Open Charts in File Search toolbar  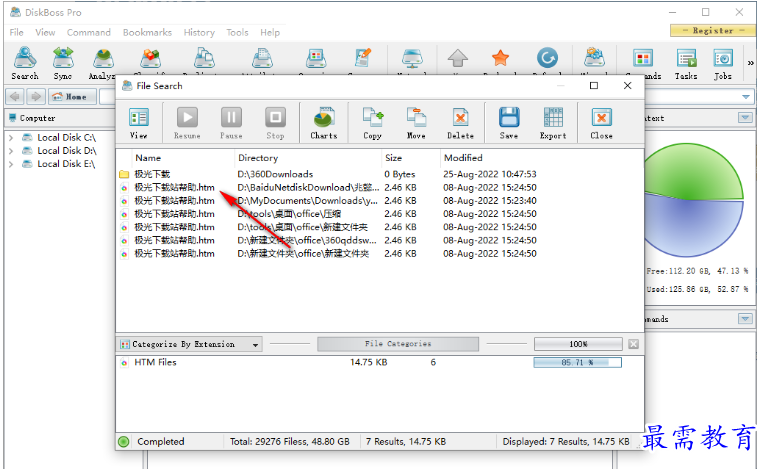pyautogui.click(x=324, y=123)
